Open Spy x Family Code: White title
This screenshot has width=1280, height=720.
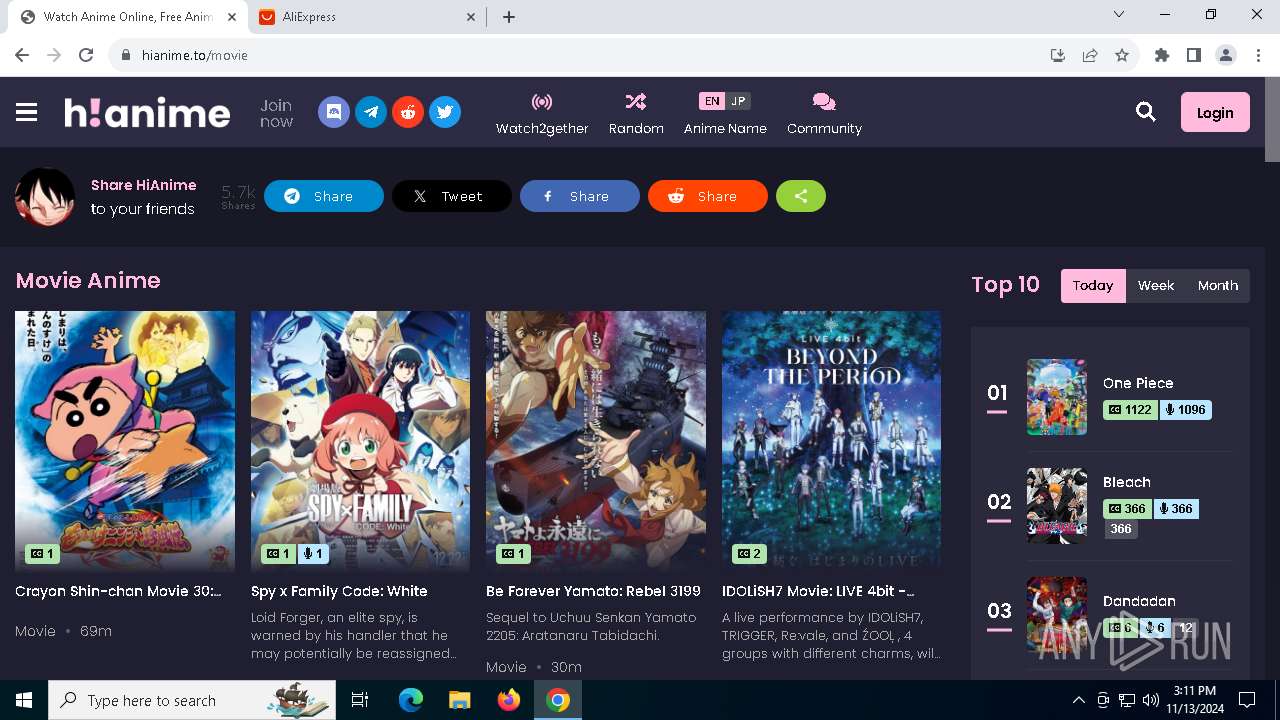click(x=339, y=591)
